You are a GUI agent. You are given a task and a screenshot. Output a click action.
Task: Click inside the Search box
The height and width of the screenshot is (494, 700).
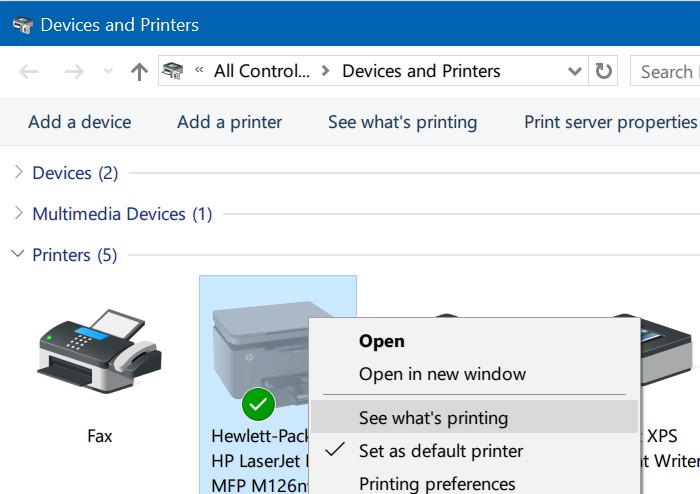[x=666, y=72]
